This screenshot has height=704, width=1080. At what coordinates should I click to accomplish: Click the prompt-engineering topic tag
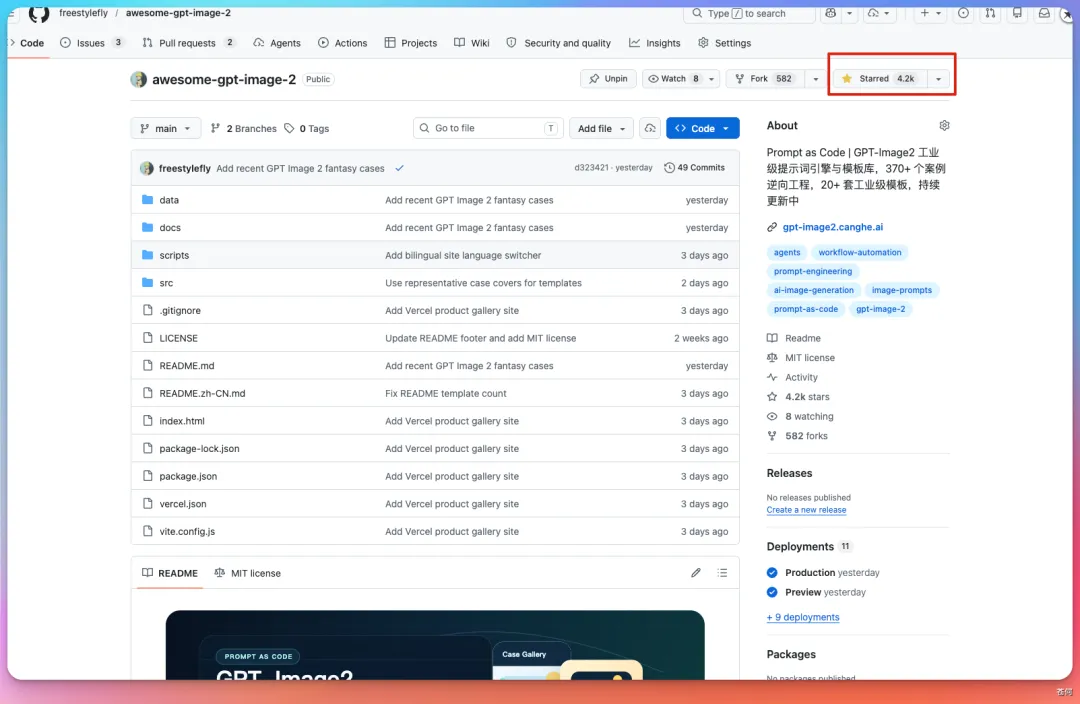(813, 271)
